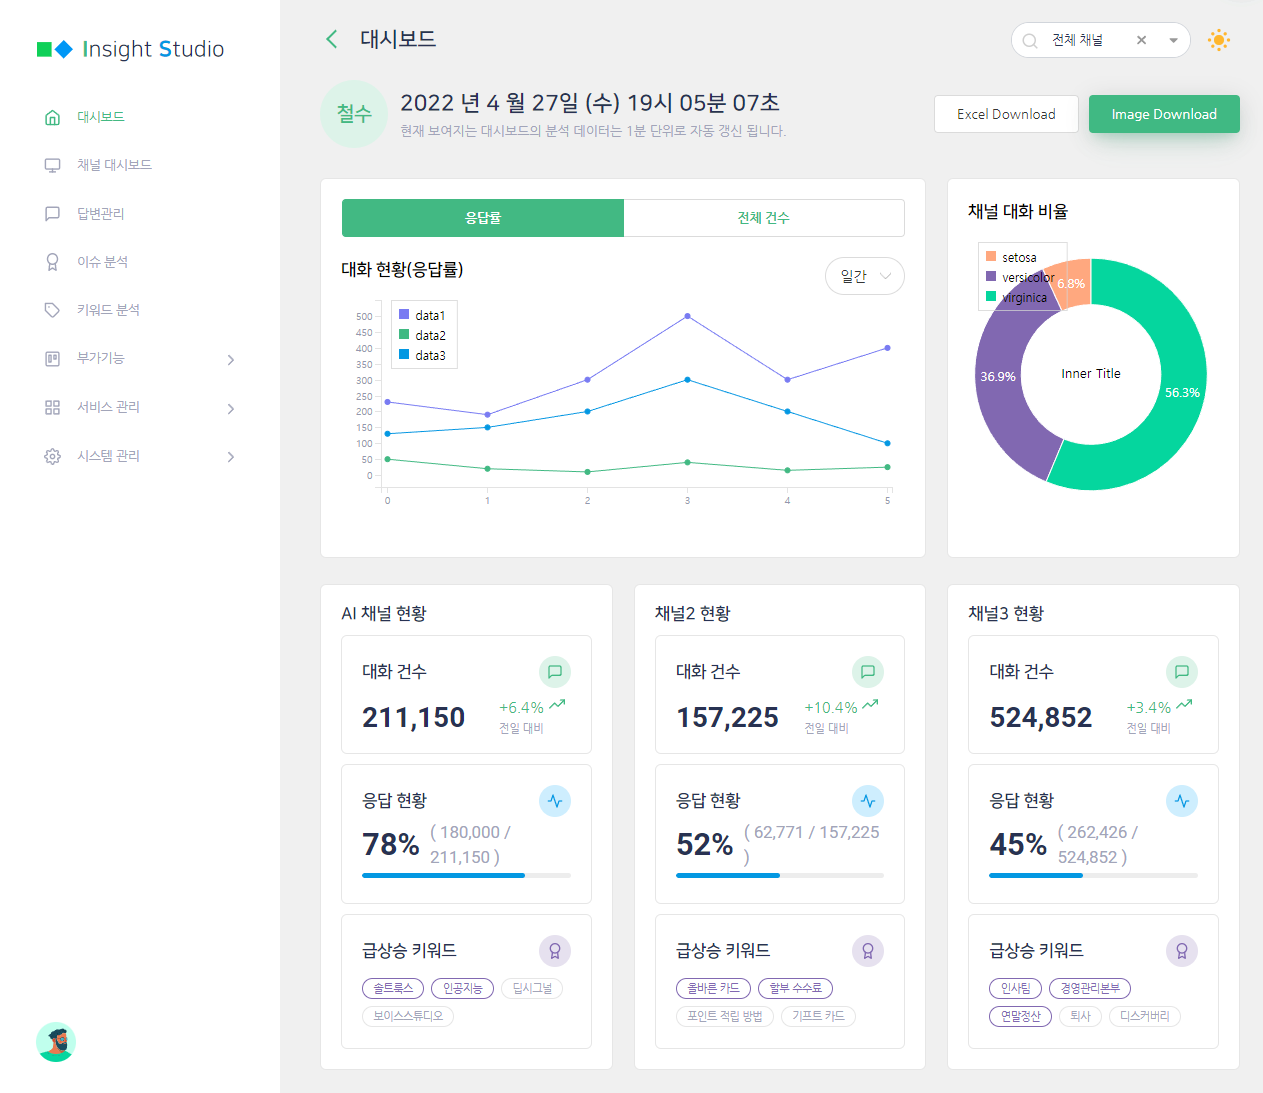Click the 키워드 분석 tag icon
This screenshot has width=1263, height=1093.
click(53, 310)
